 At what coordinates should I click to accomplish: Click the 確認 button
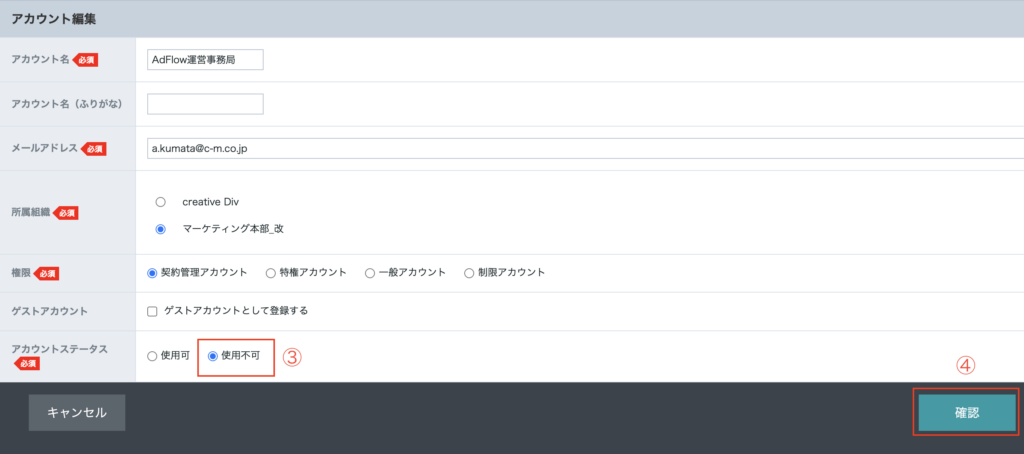[966, 412]
